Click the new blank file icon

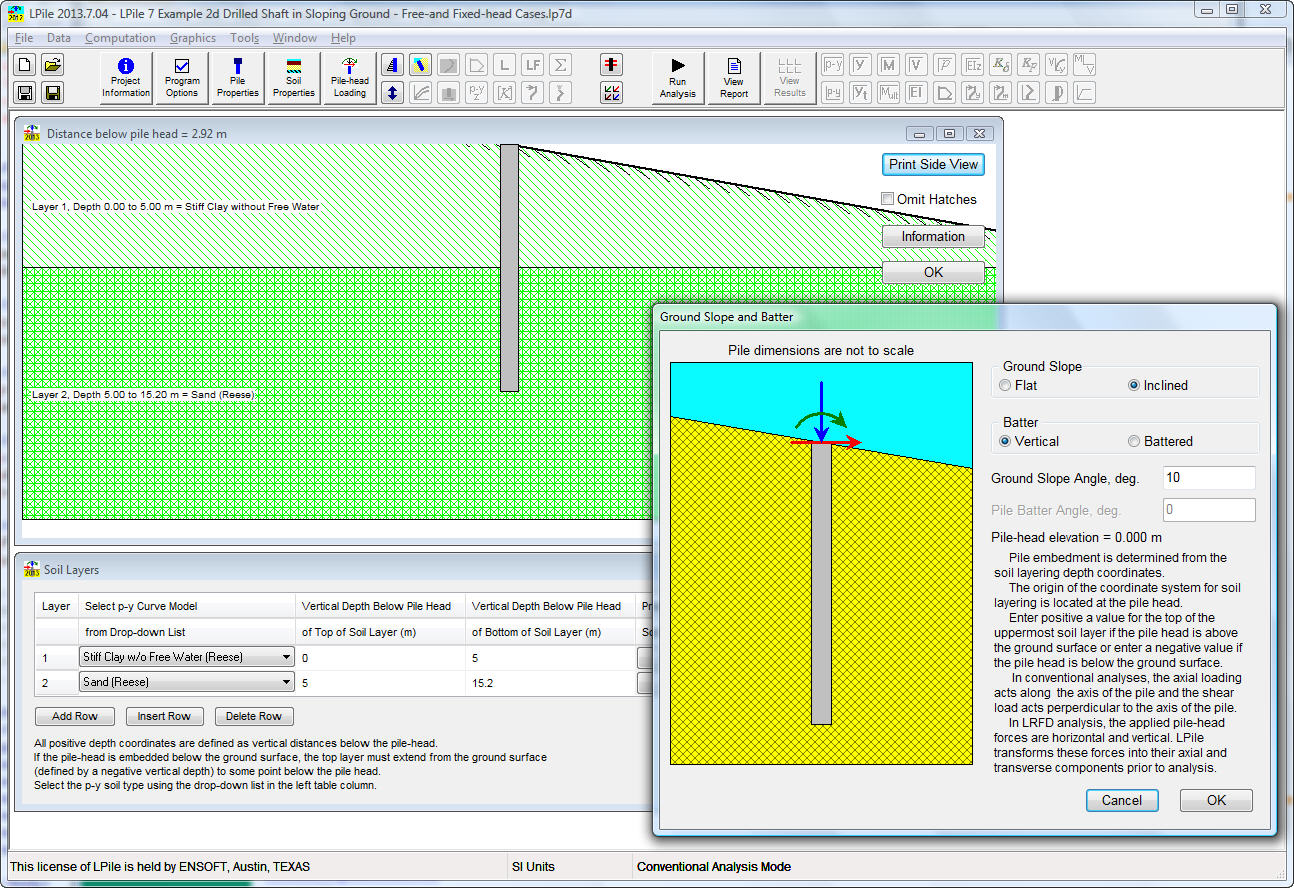pos(26,65)
